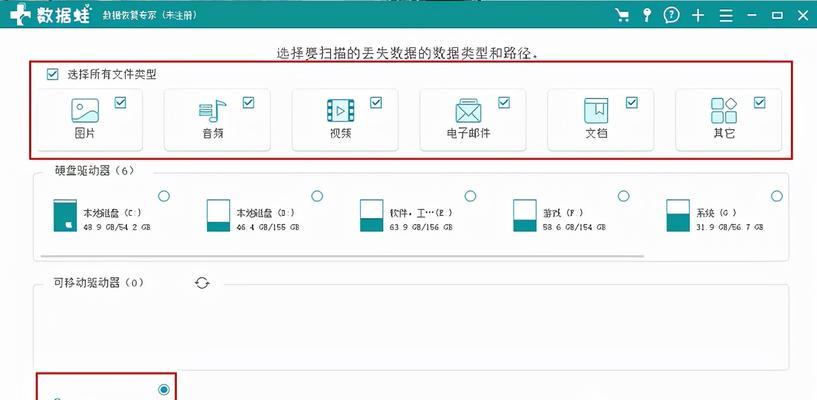Uncheck the 视频 file type checkbox
Viewport: 817px width, 400px height.
tap(376, 103)
